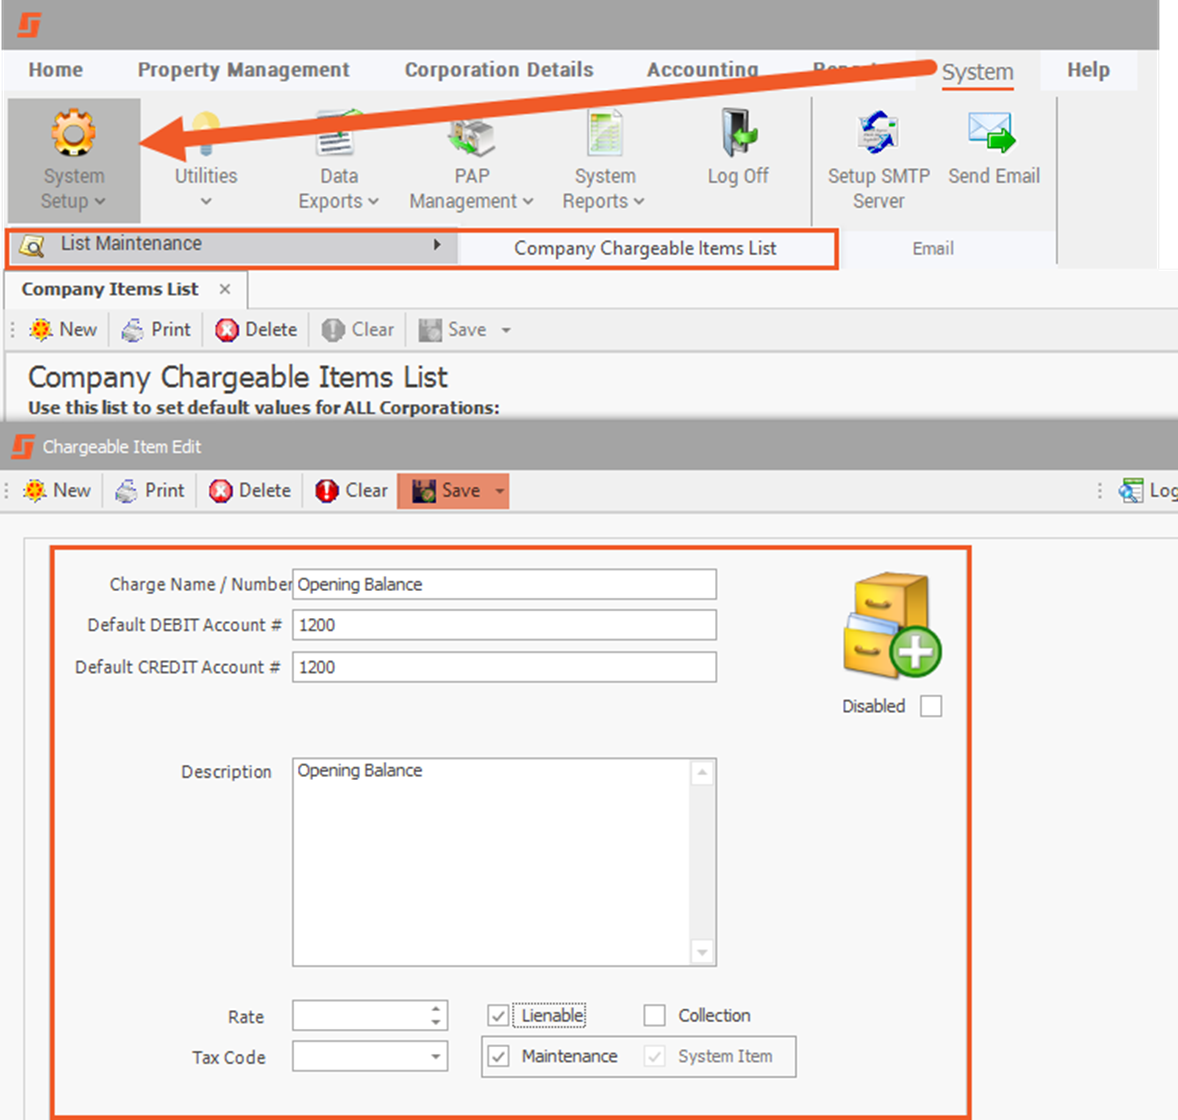Click Print in Chargeable Item Edit toolbar

pos(151,491)
